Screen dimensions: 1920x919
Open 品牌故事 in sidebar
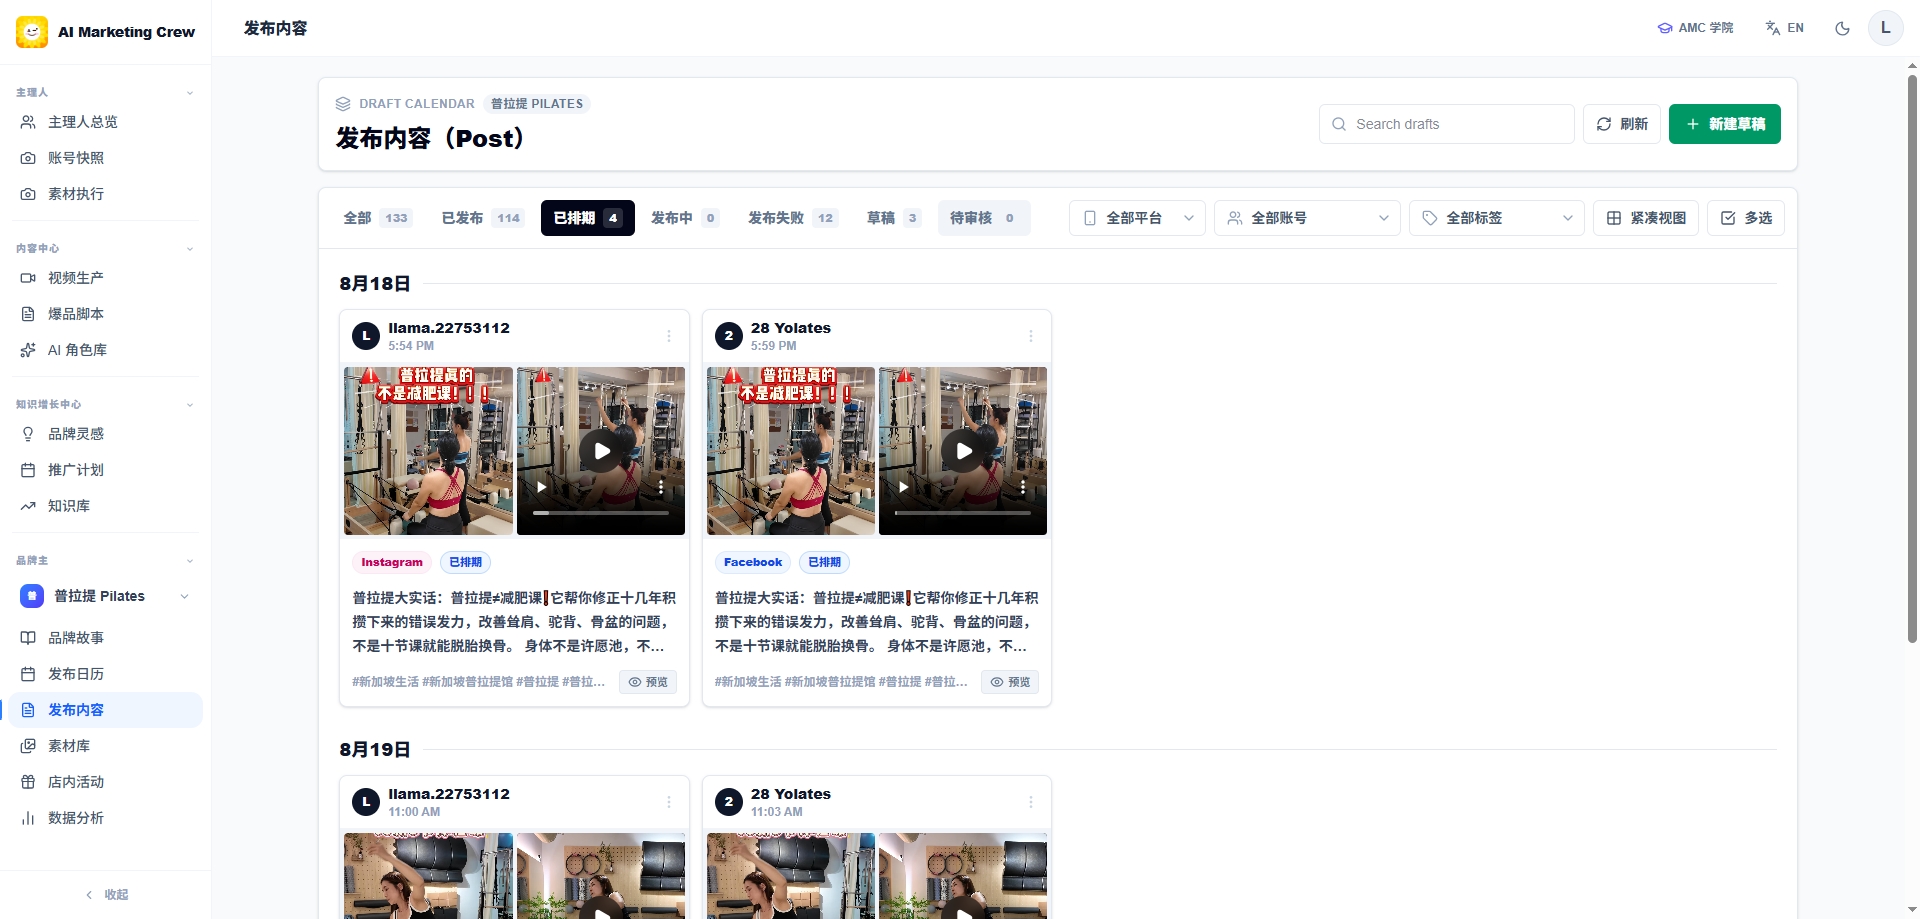[104, 638]
